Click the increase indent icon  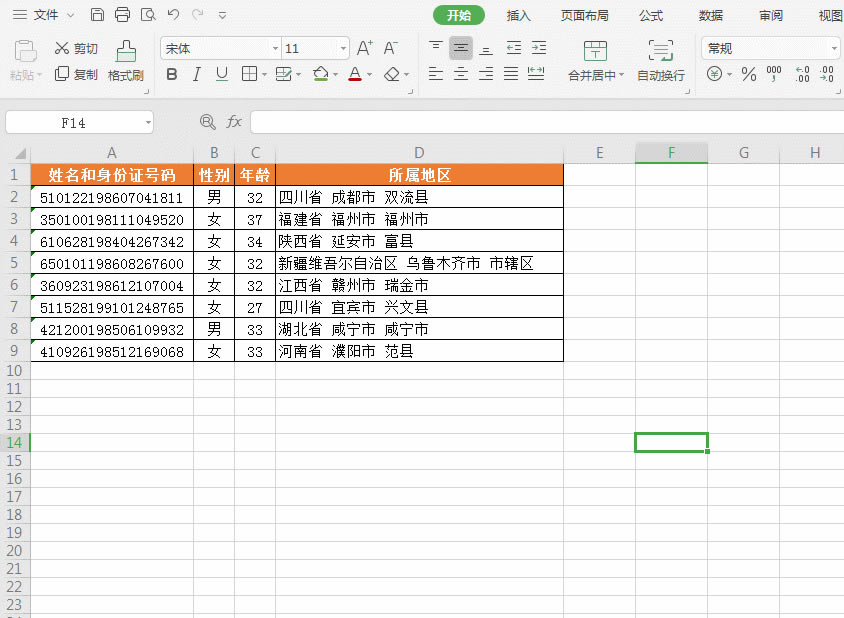pyautogui.click(x=539, y=48)
